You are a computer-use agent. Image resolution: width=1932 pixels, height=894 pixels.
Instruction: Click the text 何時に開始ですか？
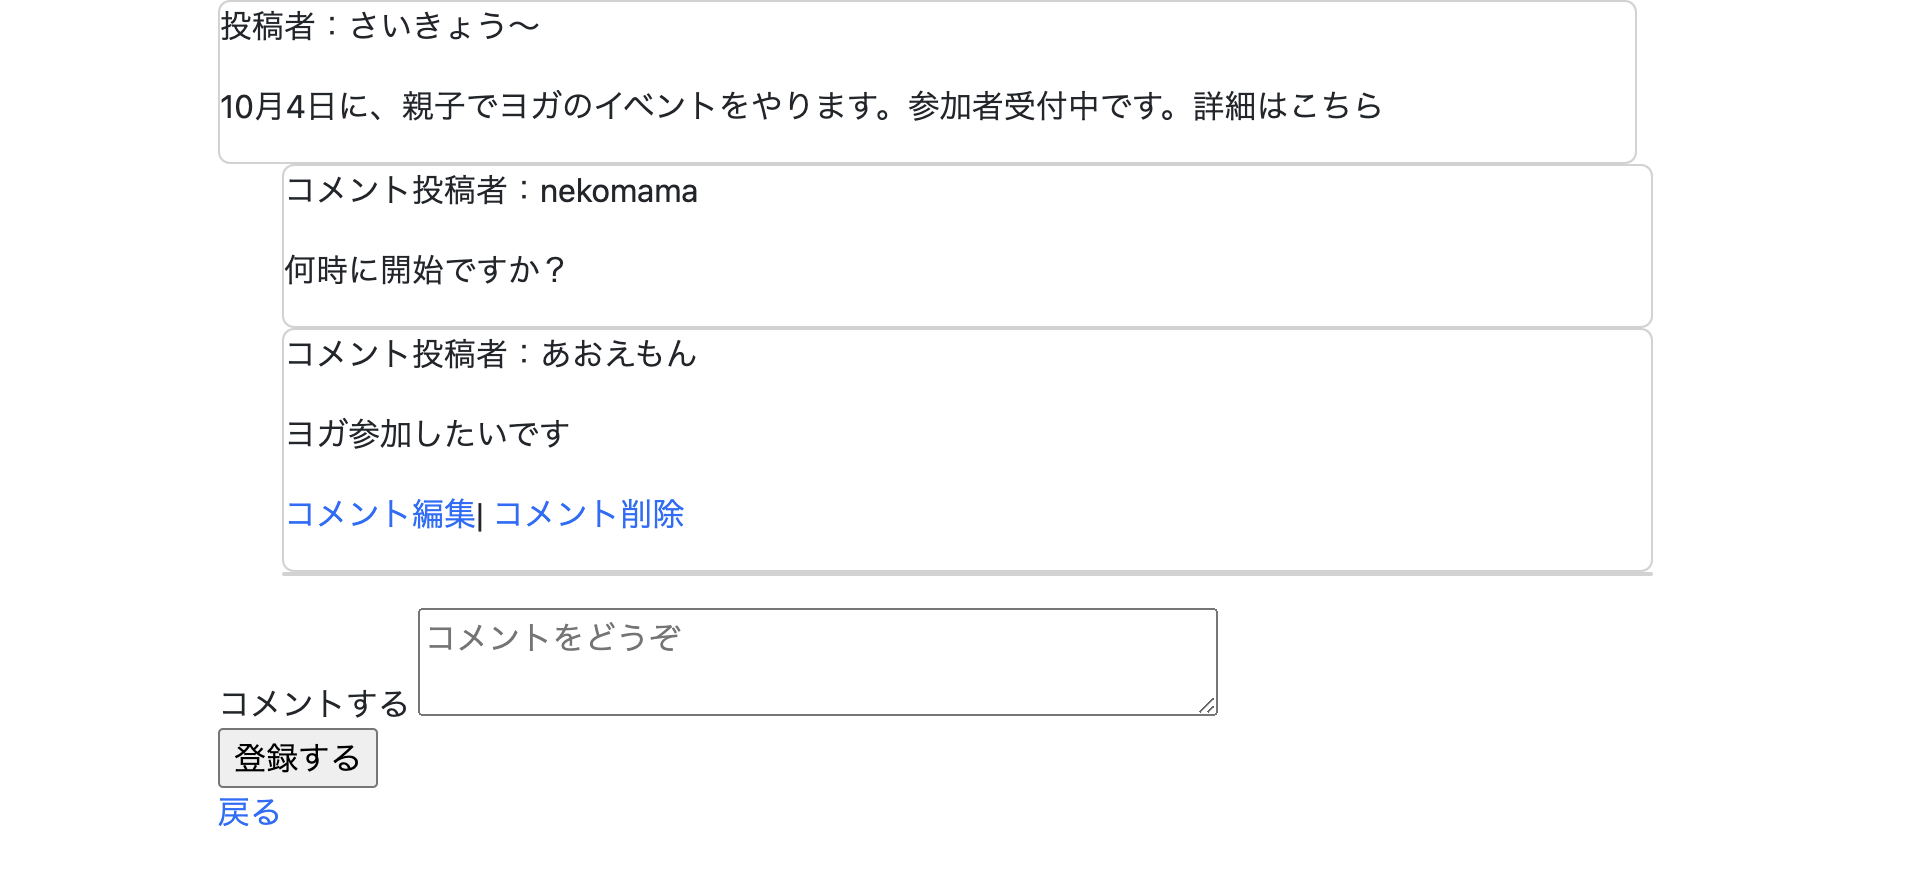tap(426, 268)
